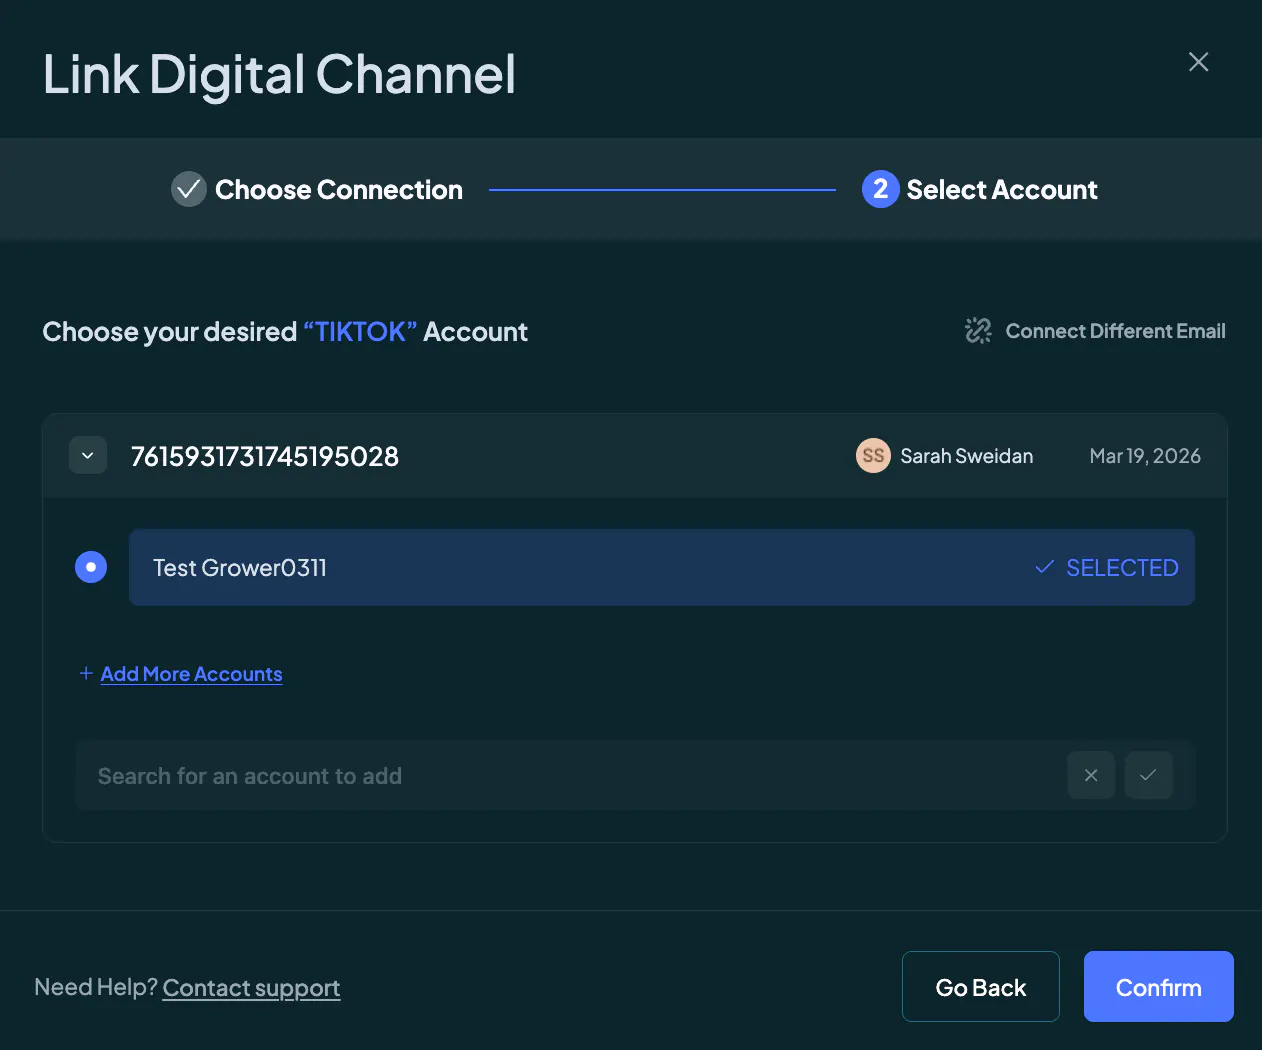Click the plus icon beside Add More Accounts
The height and width of the screenshot is (1050, 1262).
pos(87,674)
